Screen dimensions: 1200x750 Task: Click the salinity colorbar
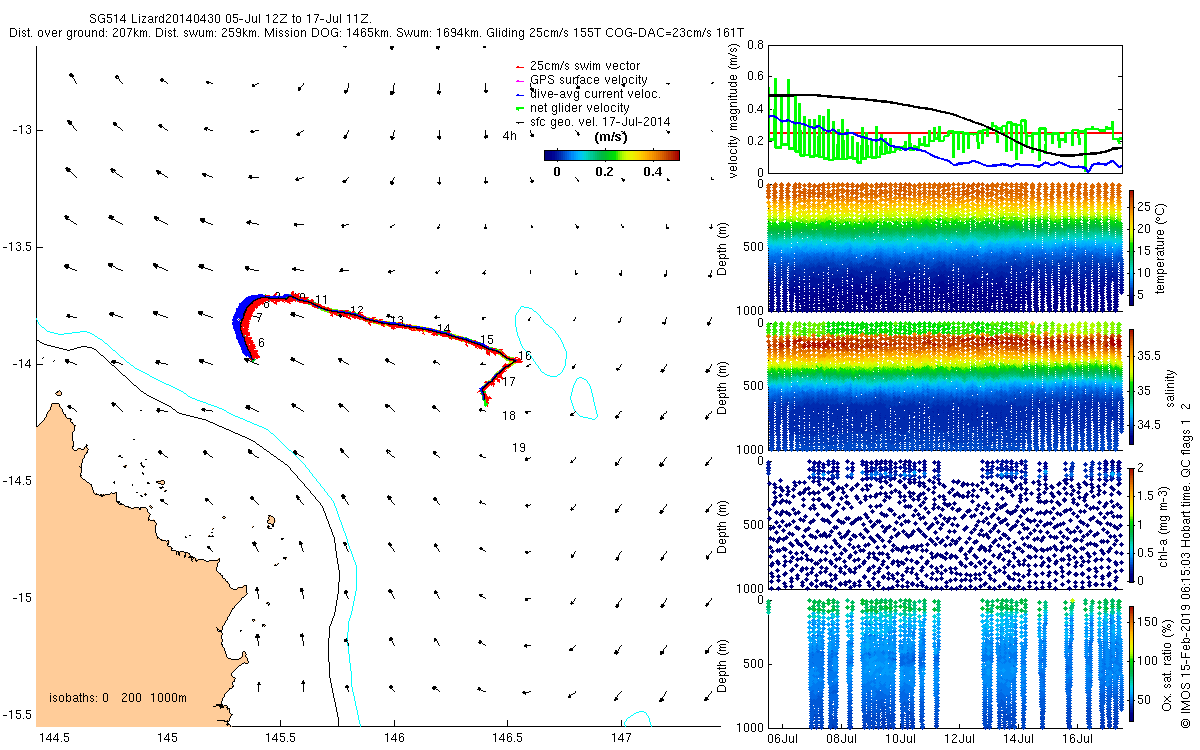click(1133, 387)
